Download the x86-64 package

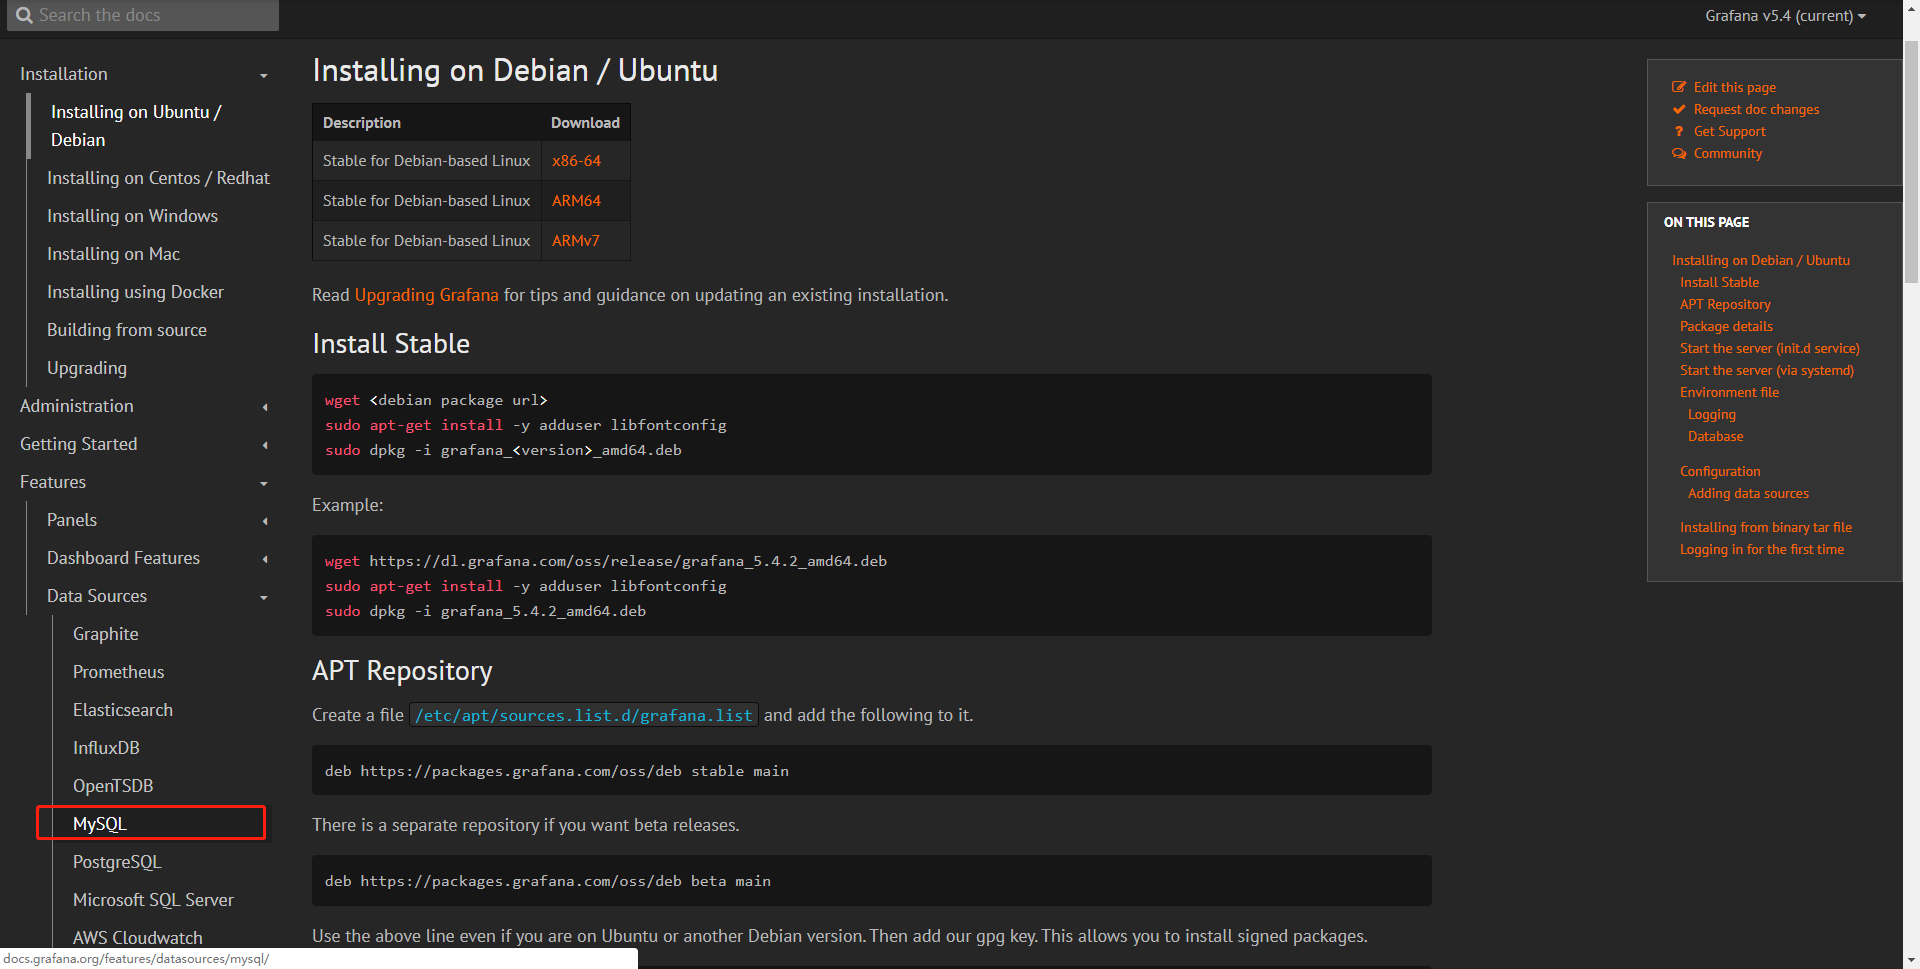point(576,161)
